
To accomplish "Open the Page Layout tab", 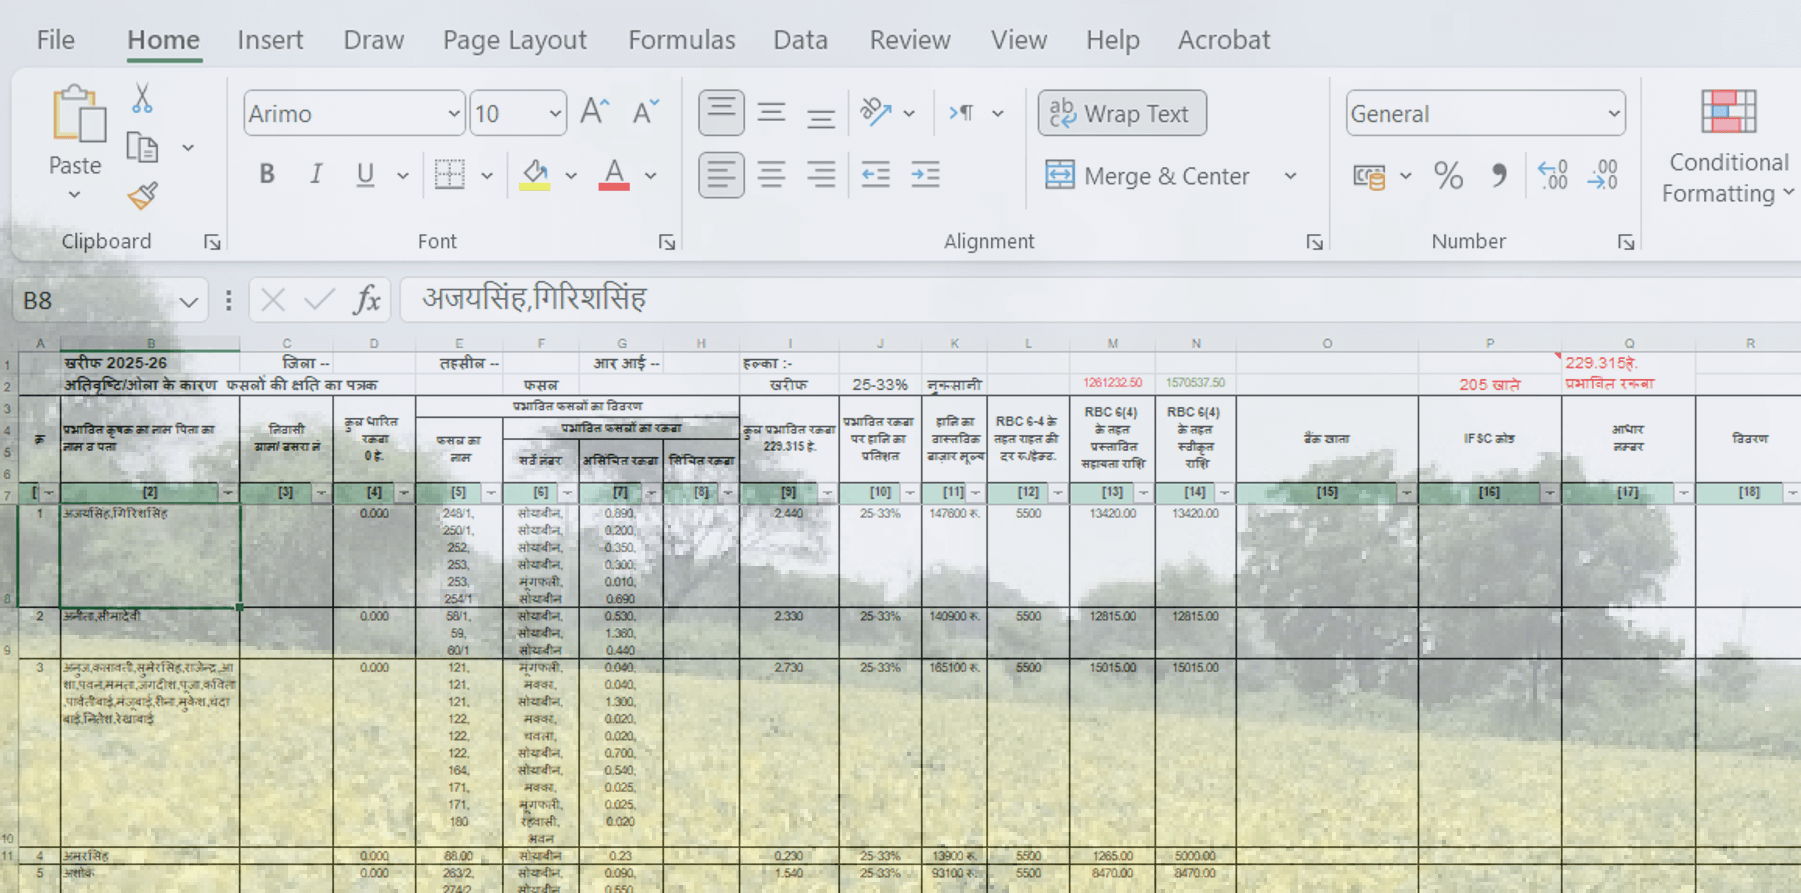I will [x=514, y=40].
